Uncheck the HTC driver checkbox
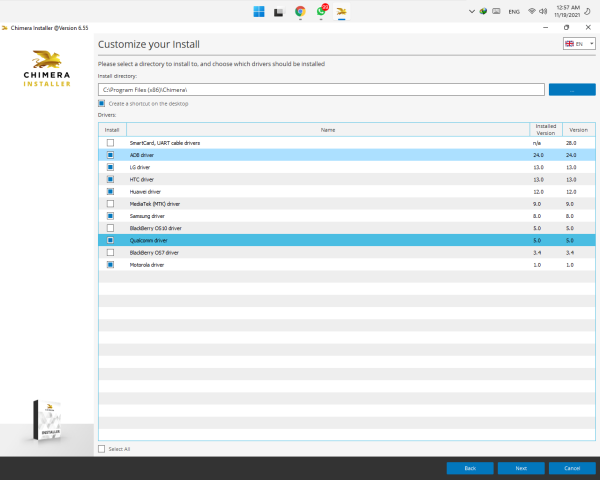 [x=110, y=179]
